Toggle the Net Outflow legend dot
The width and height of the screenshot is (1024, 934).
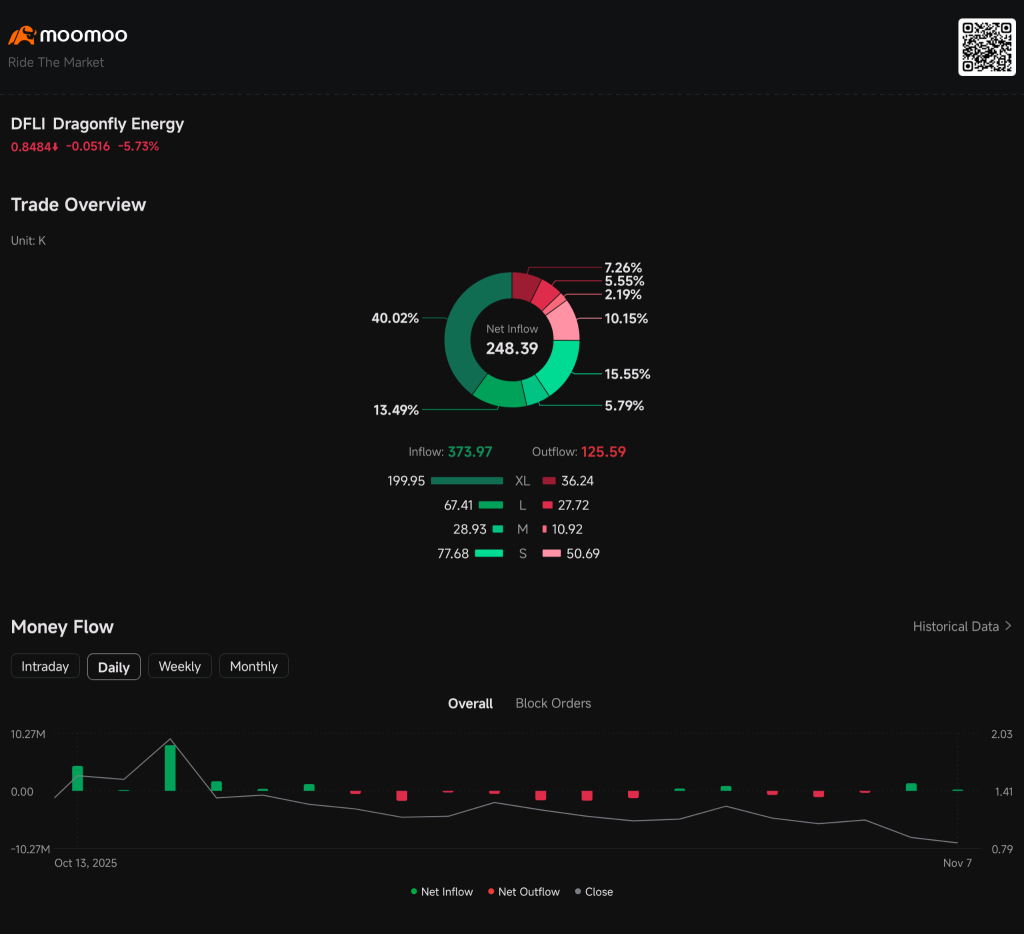491,892
